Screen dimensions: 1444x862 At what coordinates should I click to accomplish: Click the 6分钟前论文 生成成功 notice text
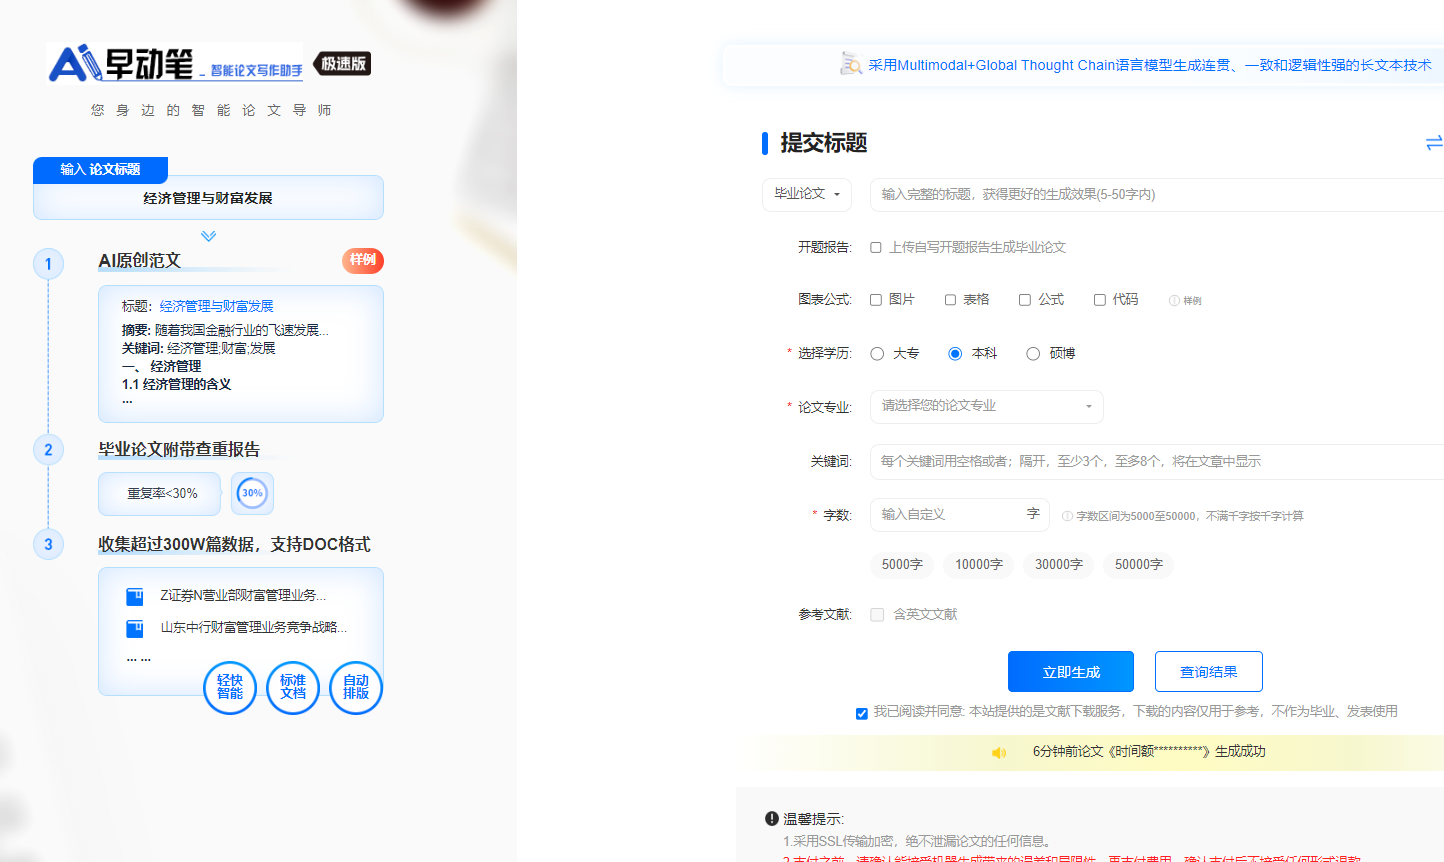click(1149, 751)
